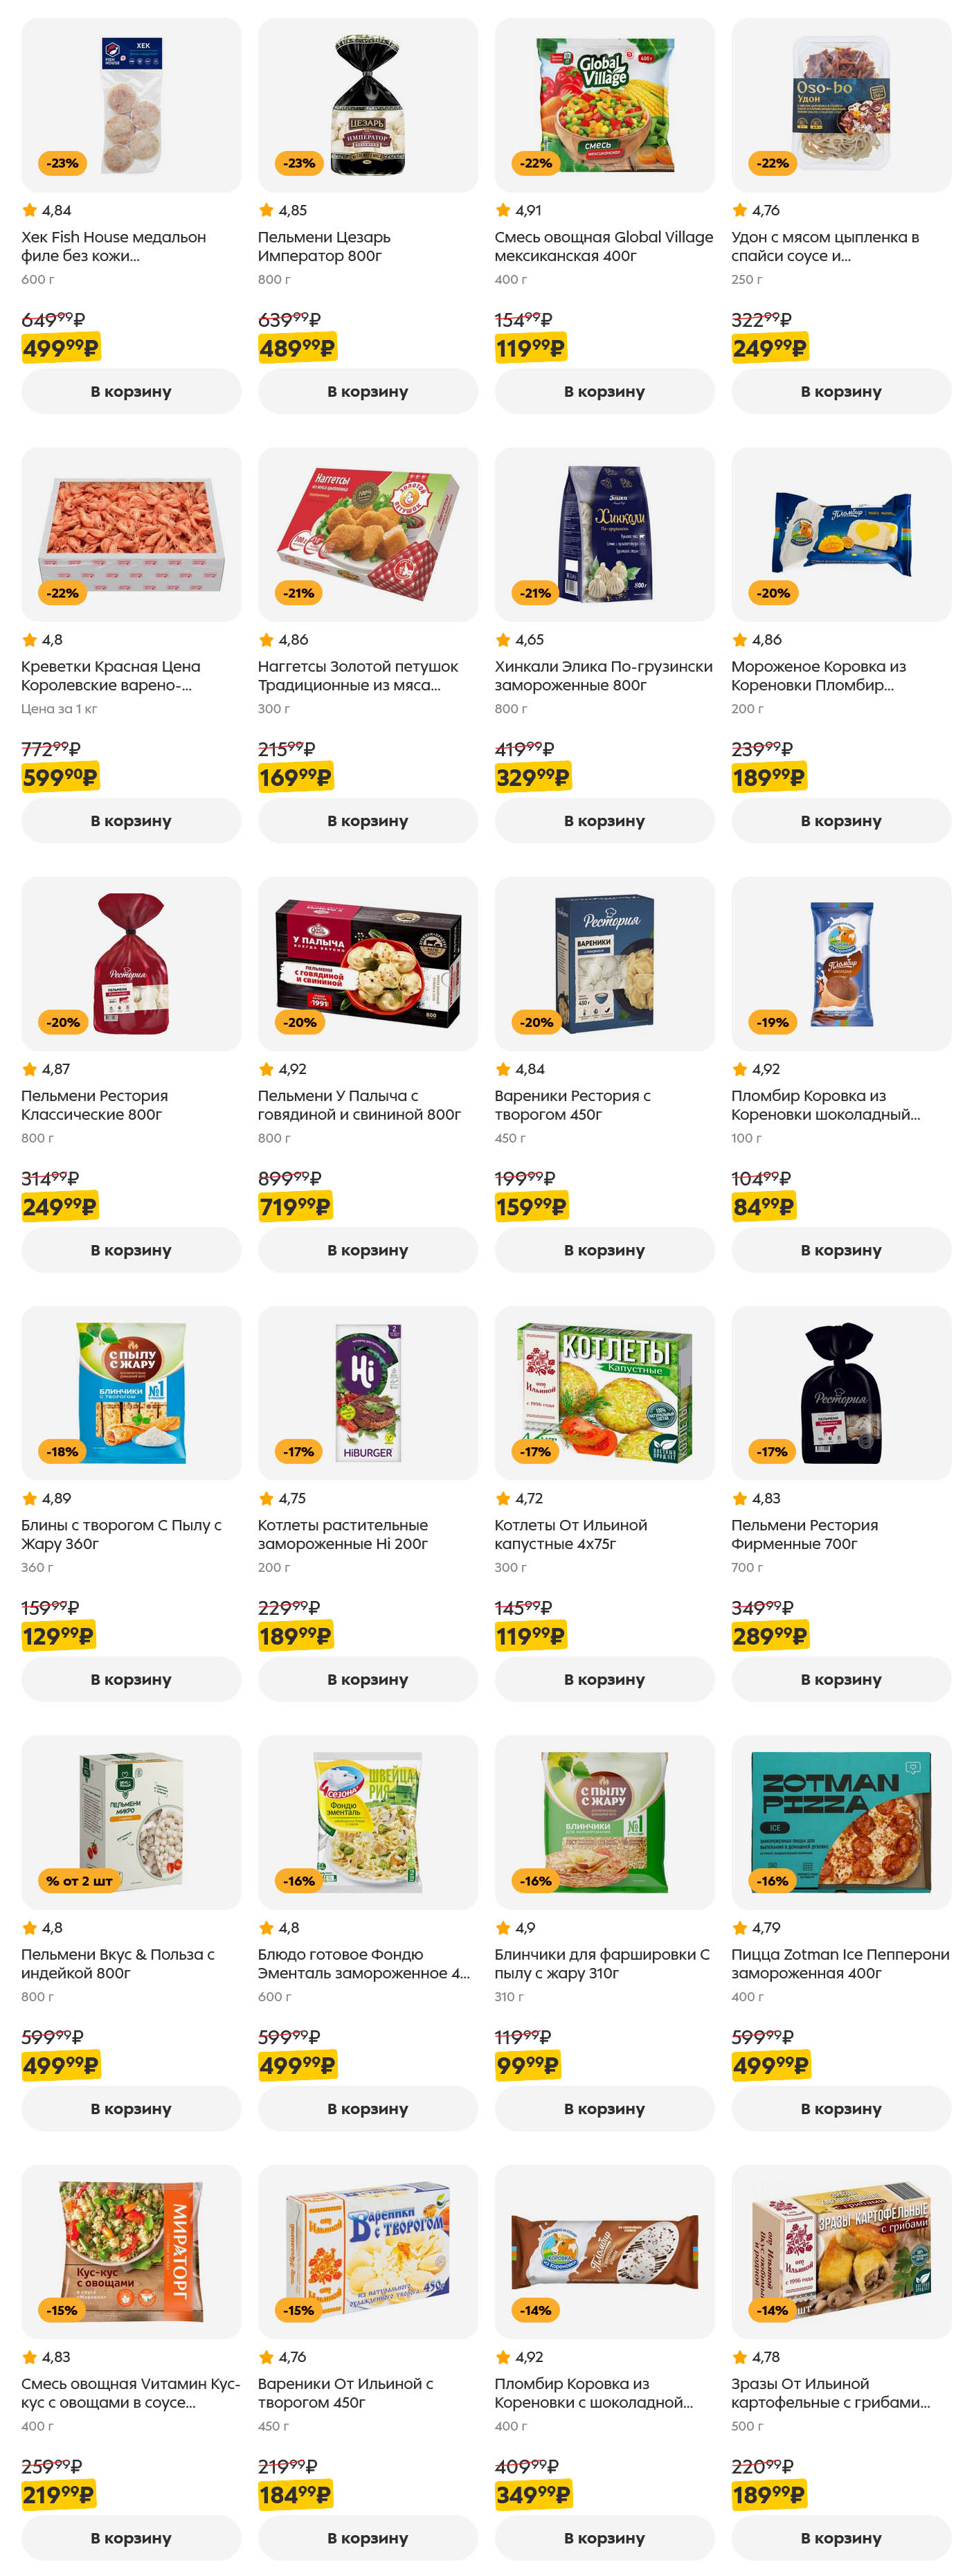
Task: Open Удон с мясом цыпленка title link
Action: (x=824, y=246)
